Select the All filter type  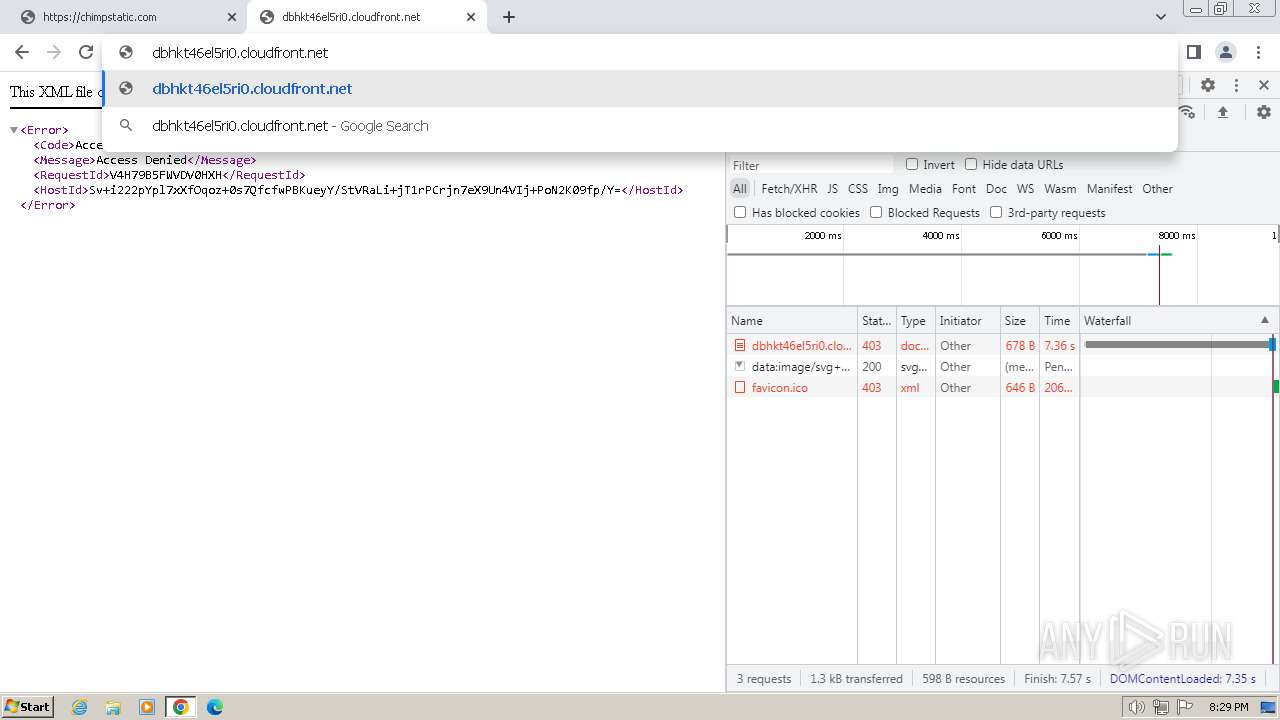point(739,189)
